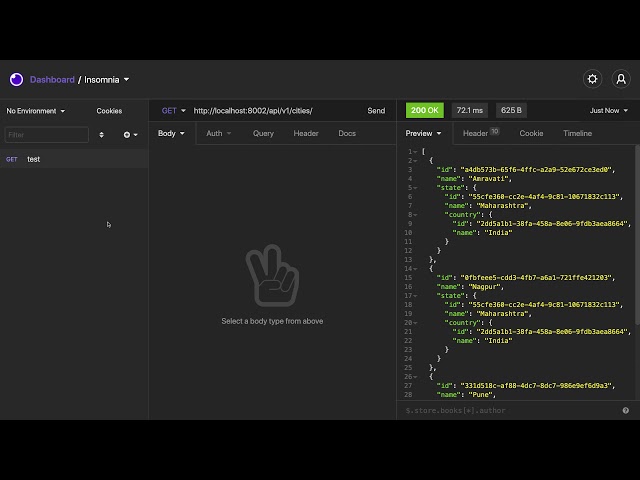Switch to the response Header tab
This screenshot has width=640, height=480.
pyautogui.click(x=481, y=133)
